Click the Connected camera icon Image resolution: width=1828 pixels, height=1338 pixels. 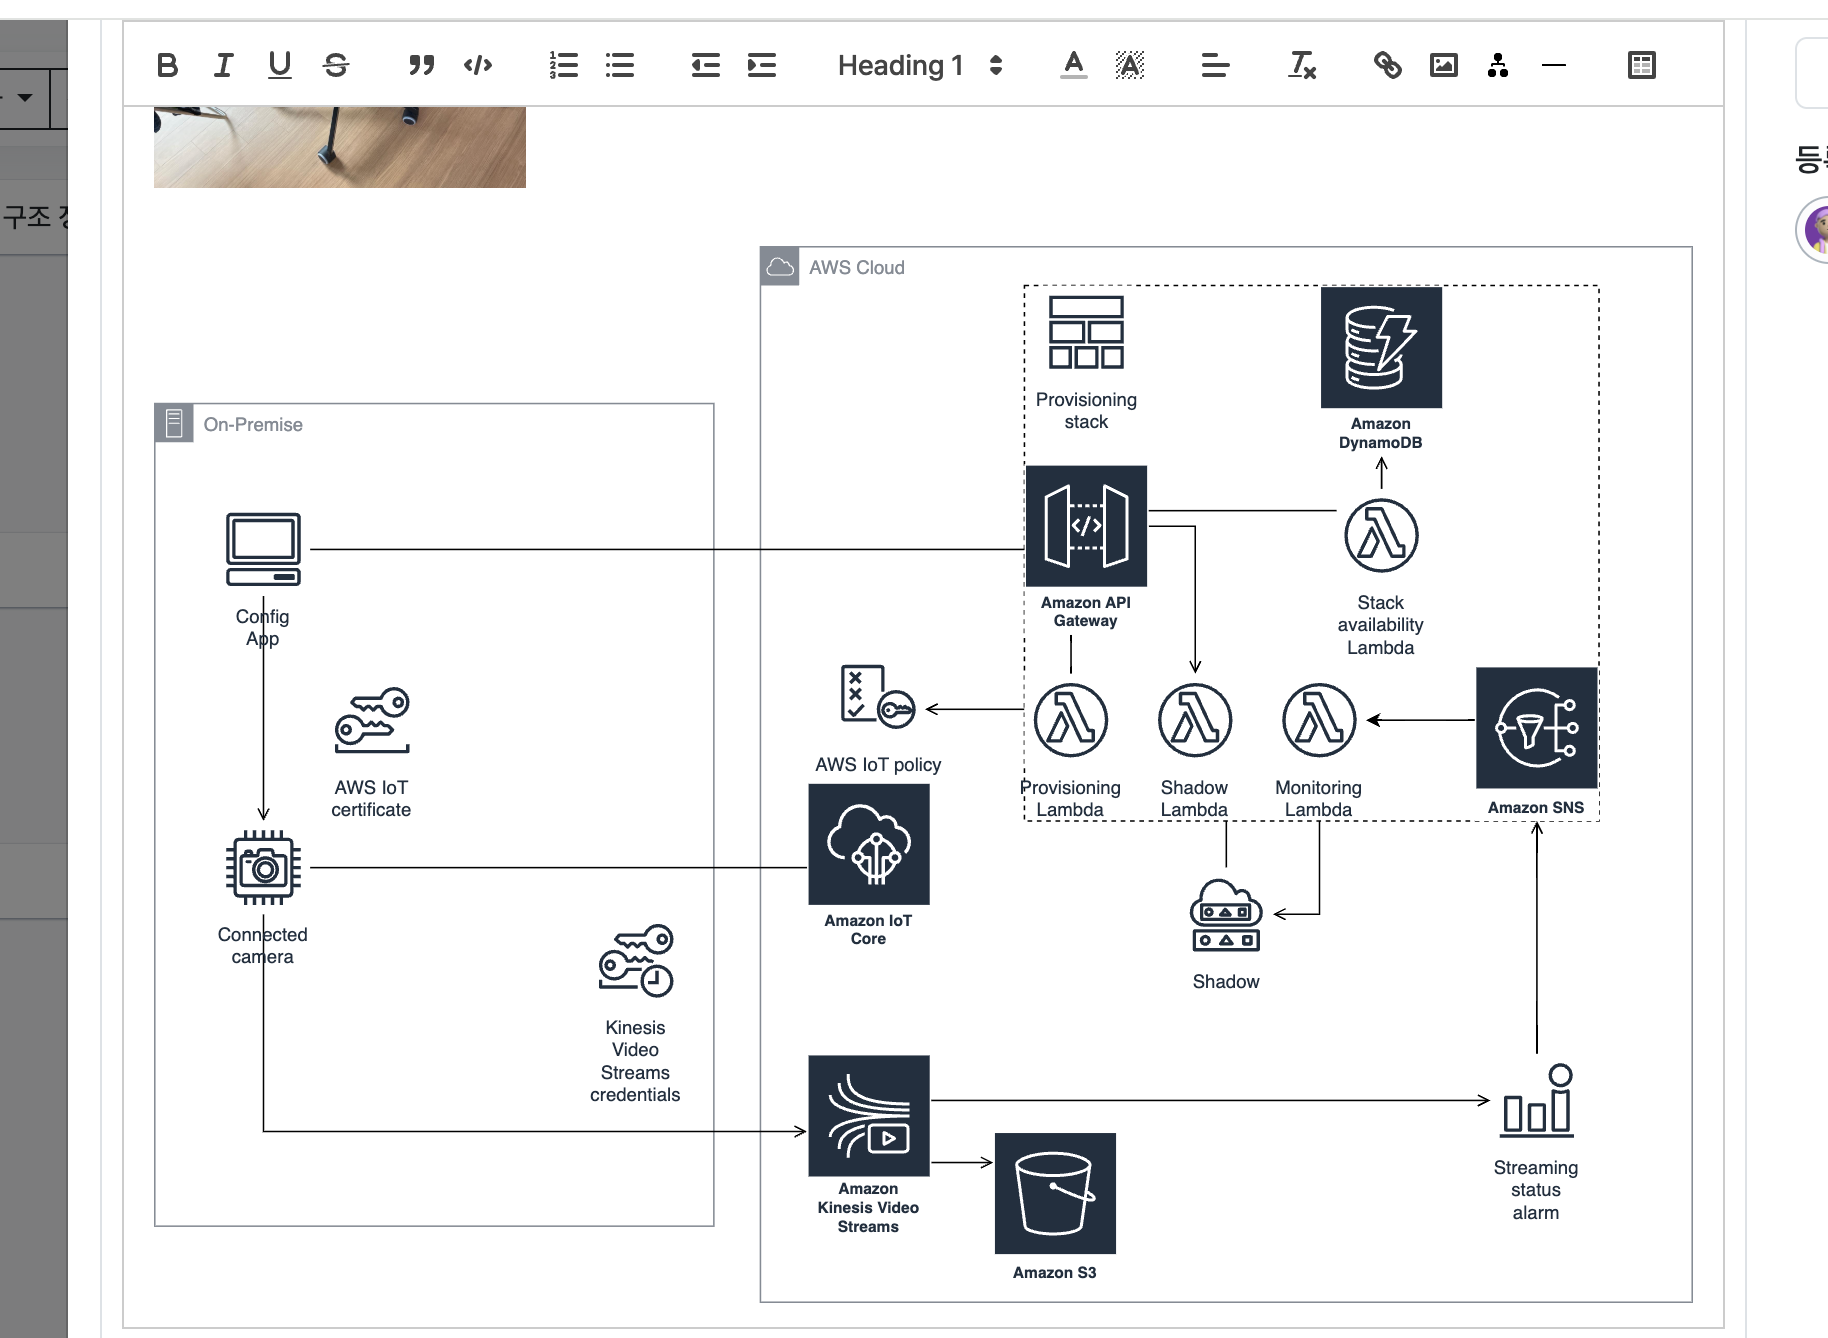[263, 867]
